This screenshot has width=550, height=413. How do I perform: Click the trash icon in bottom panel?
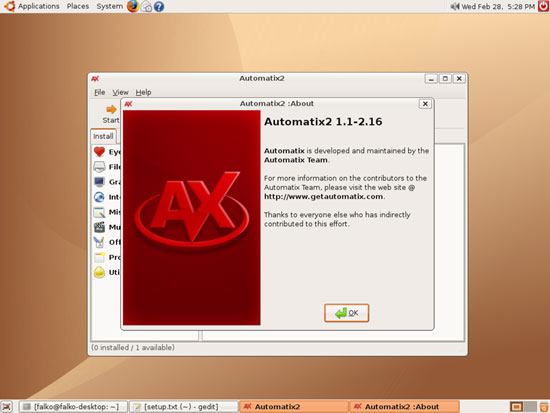pos(544,407)
